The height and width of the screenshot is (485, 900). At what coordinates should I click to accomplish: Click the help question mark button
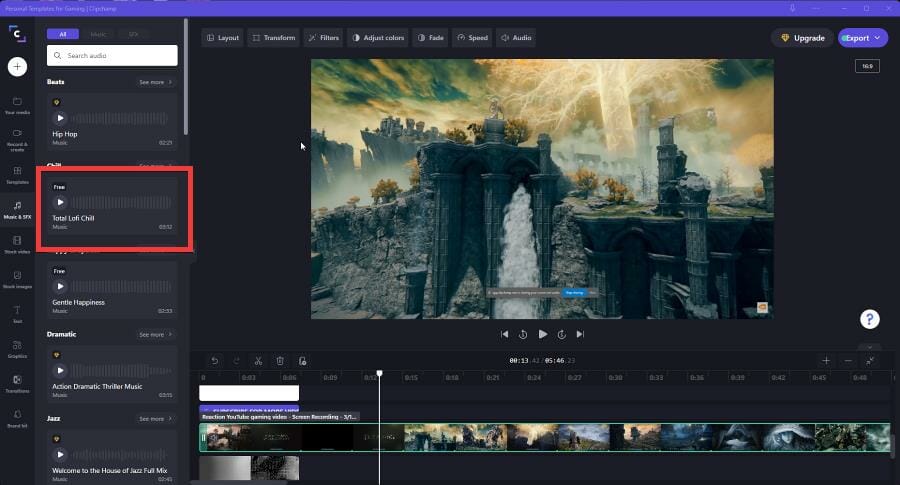(870, 319)
